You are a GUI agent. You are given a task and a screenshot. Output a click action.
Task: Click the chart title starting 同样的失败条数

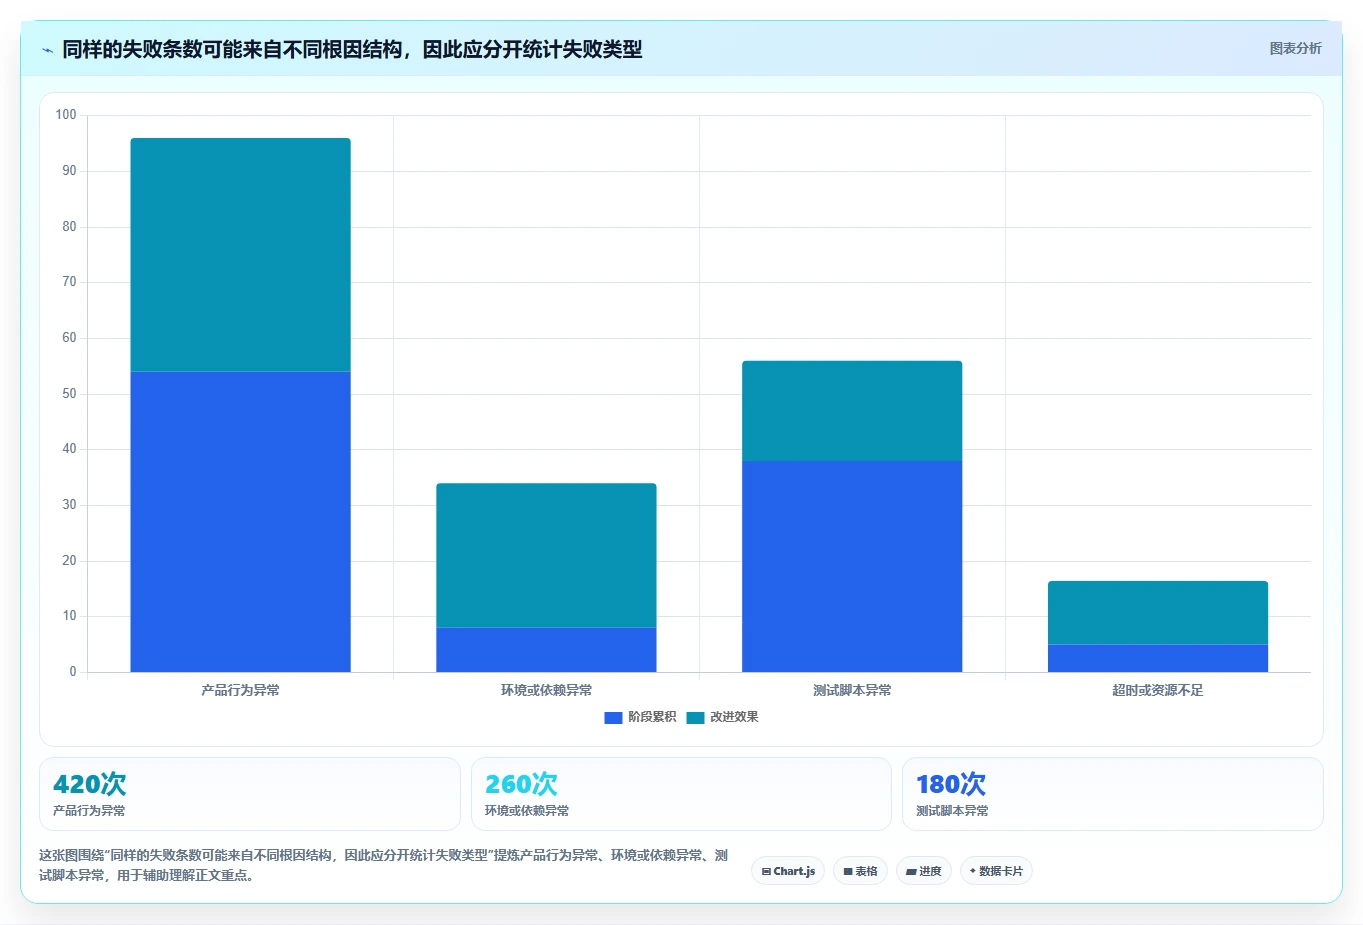(352, 49)
